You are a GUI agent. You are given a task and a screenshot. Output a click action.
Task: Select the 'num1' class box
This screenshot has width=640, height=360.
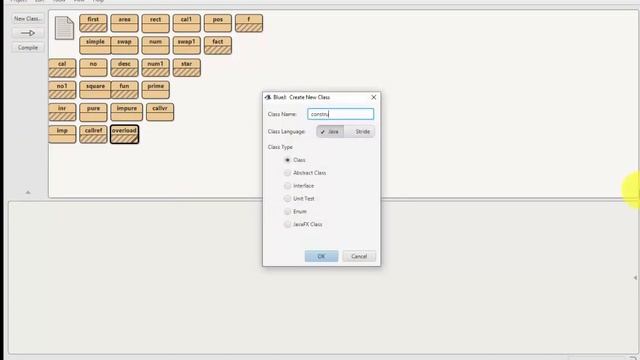tap(156, 68)
